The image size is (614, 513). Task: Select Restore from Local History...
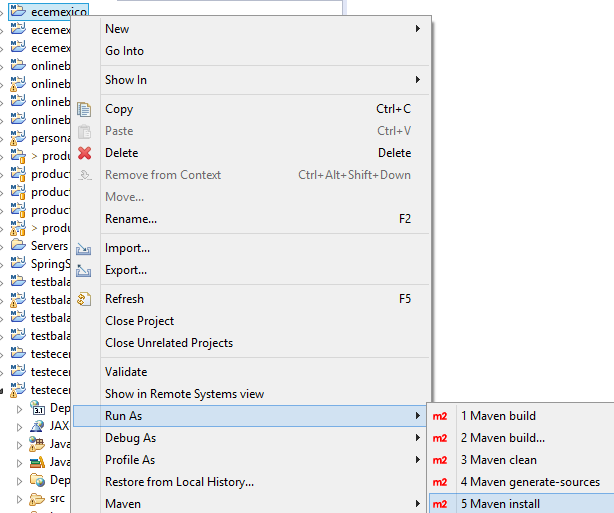pyautogui.click(x=179, y=482)
